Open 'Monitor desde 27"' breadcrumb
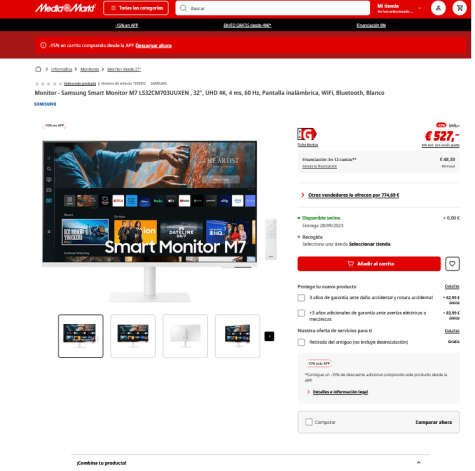 click(x=124, y=69)
